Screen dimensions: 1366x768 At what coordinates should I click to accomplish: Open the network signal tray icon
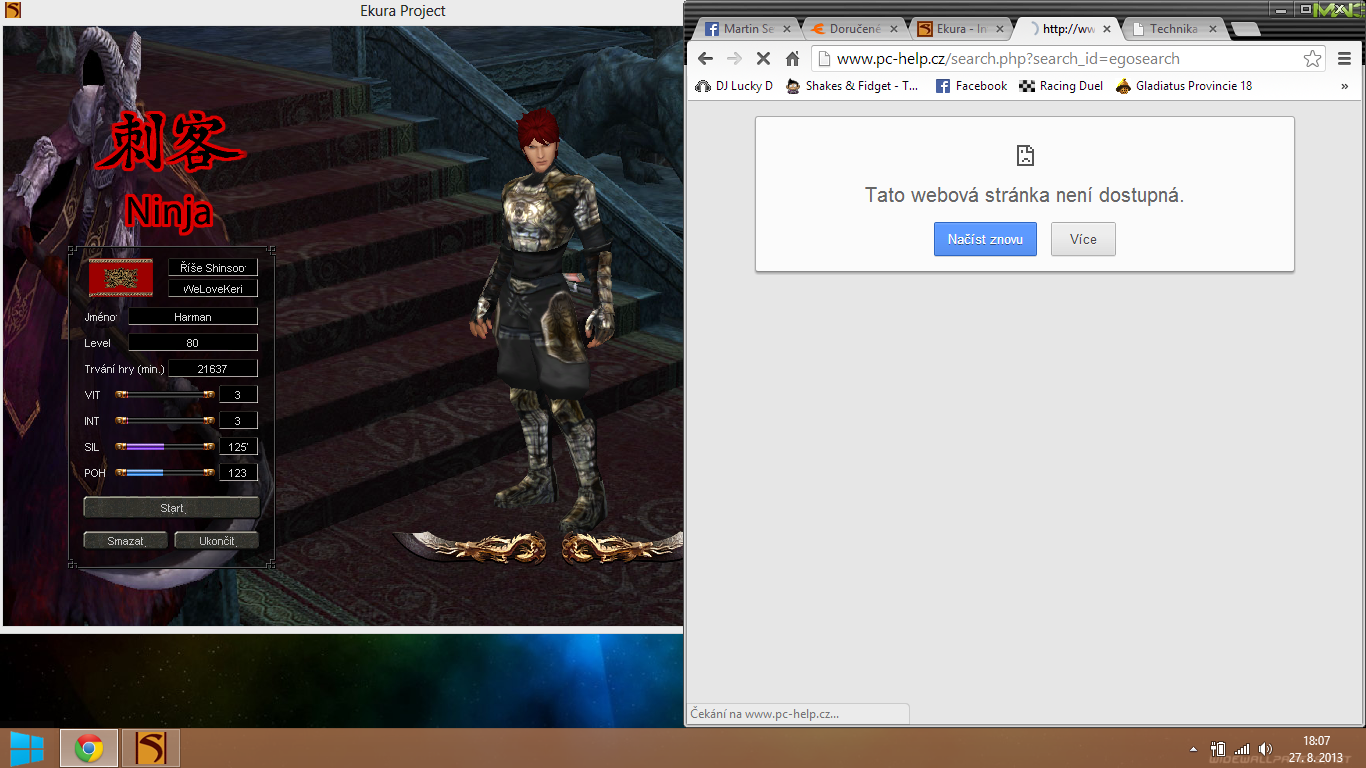tap(1242, 748)
